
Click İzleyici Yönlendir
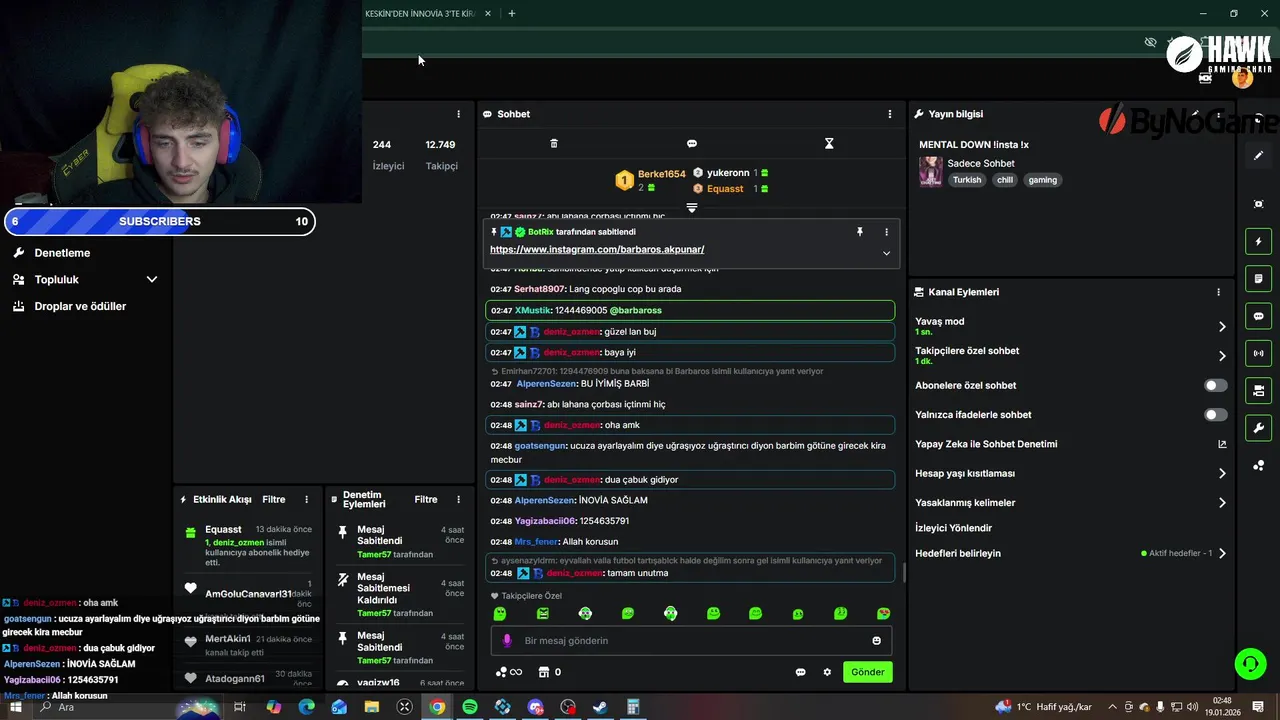(x=954, y=528)
